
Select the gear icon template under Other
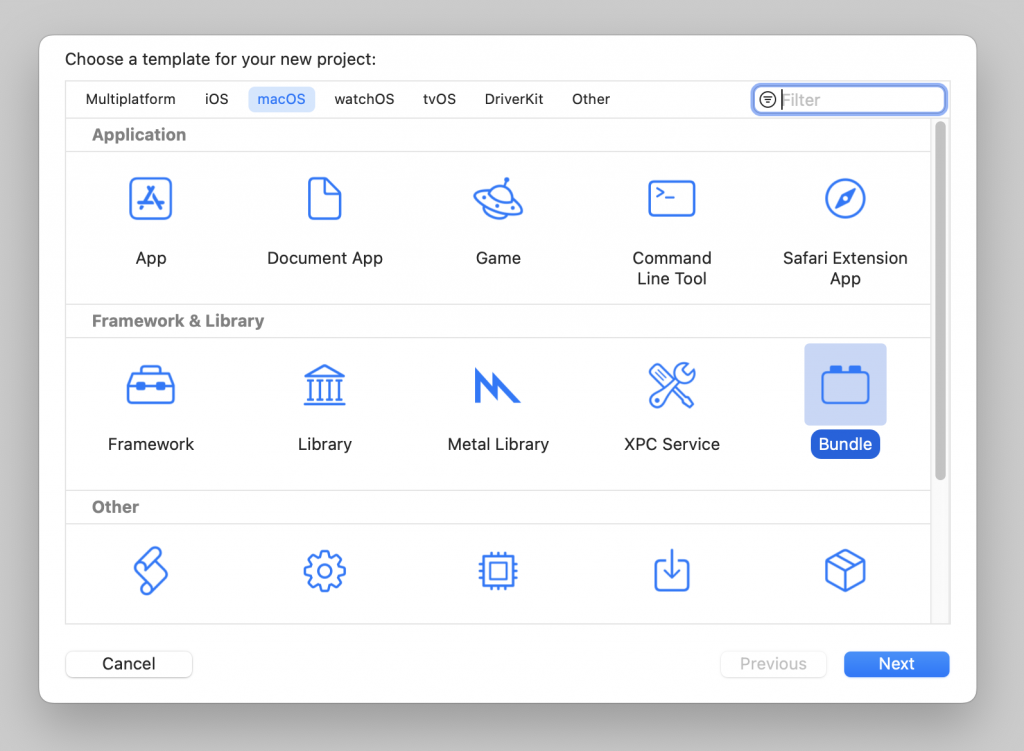325,571
